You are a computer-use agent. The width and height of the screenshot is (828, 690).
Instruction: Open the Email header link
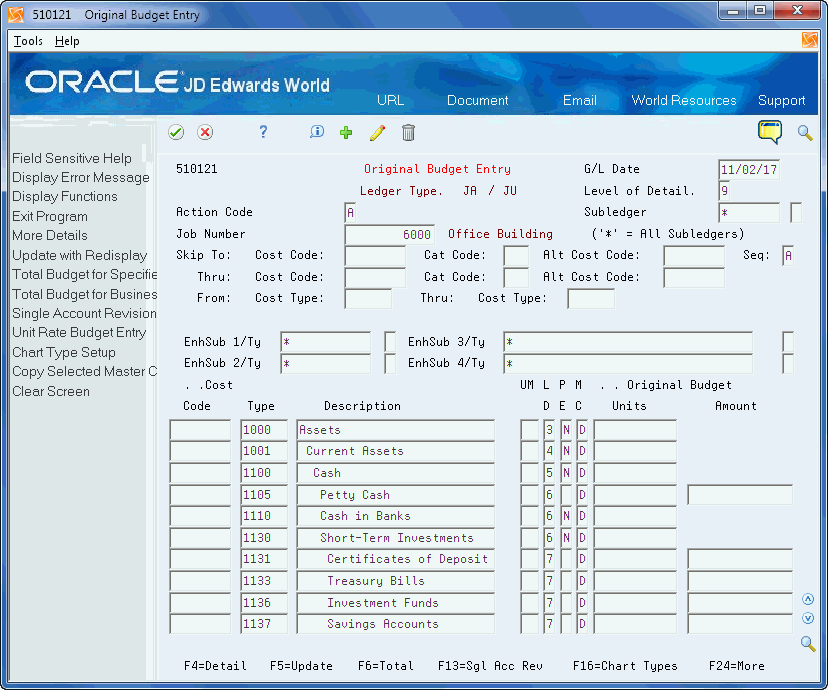(579, 100)
